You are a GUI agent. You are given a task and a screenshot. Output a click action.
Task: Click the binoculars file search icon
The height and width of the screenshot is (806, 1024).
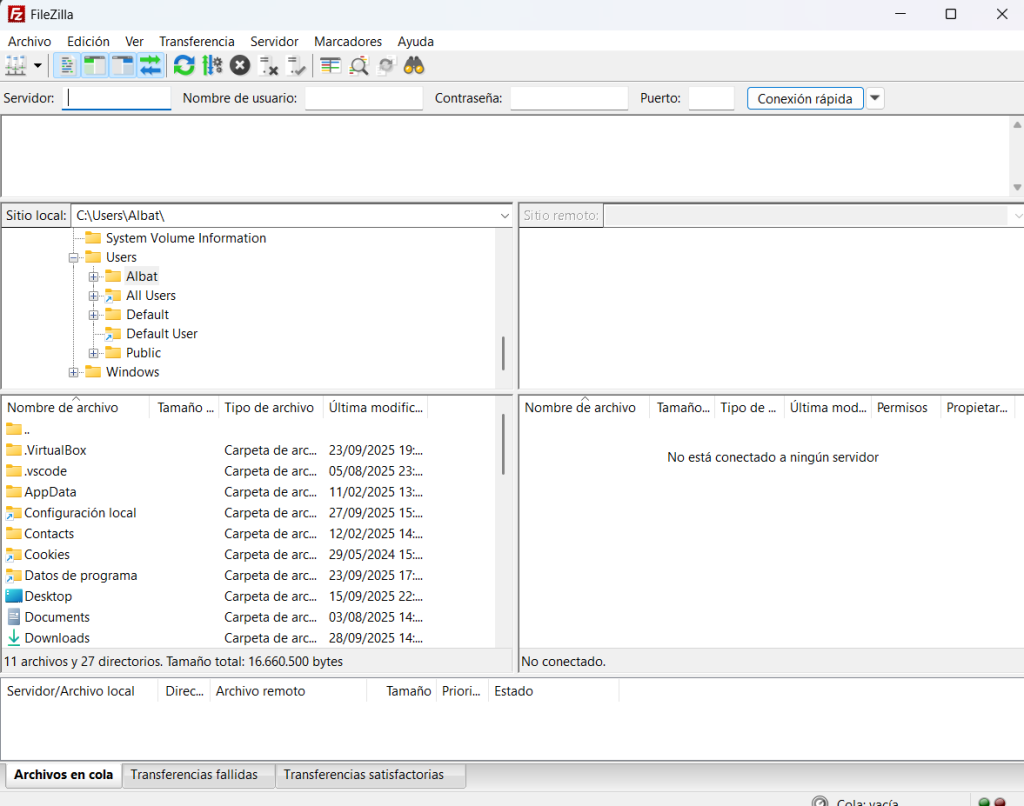coord(414,66)
